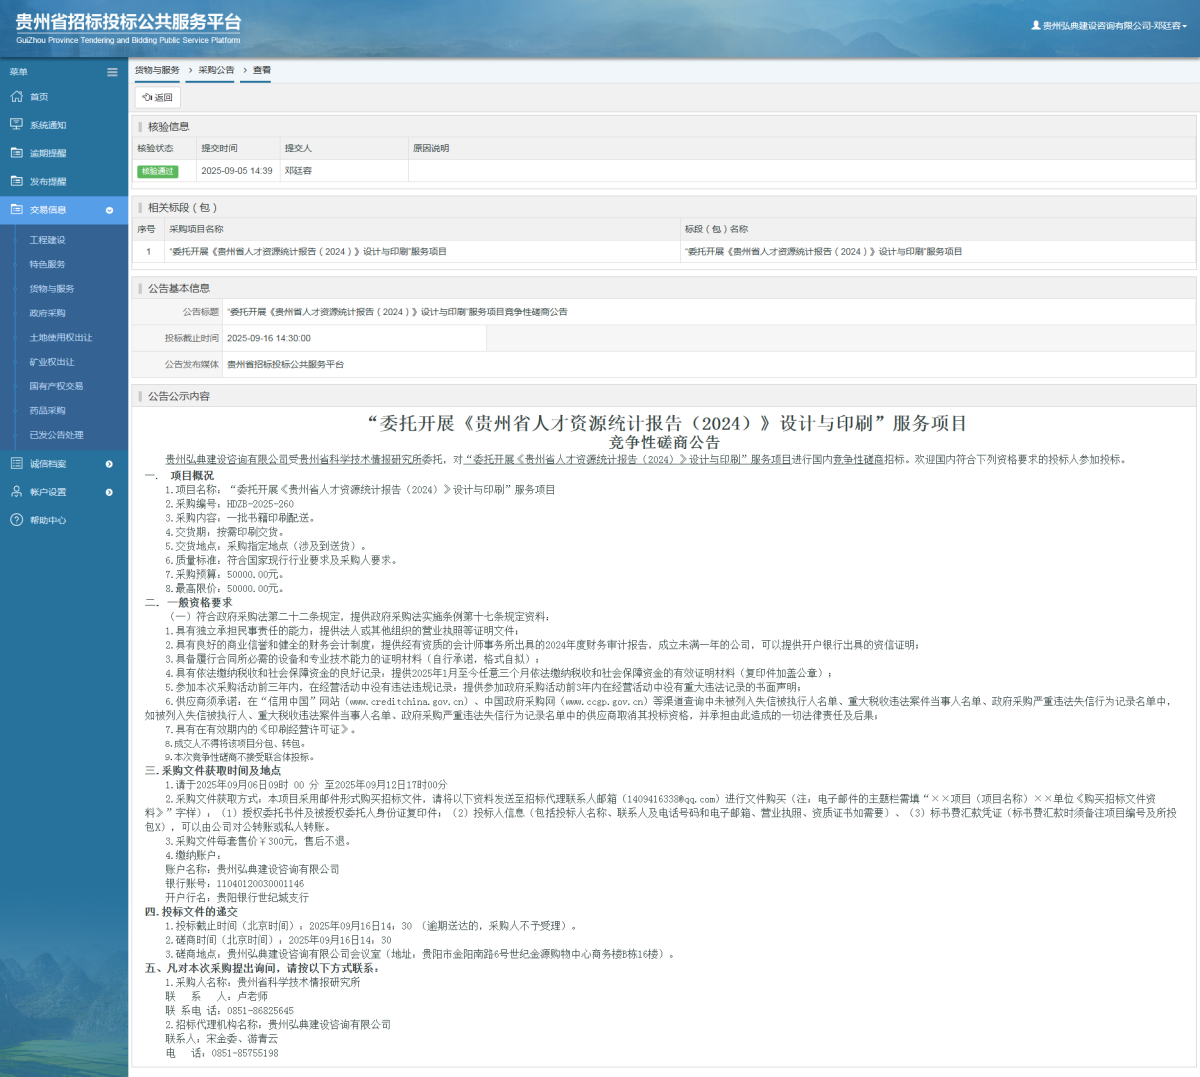Expand the 帐户设置 submenu arrow
The width and height of the screenshot is (1200, 1077).
(x=109, y=491)
